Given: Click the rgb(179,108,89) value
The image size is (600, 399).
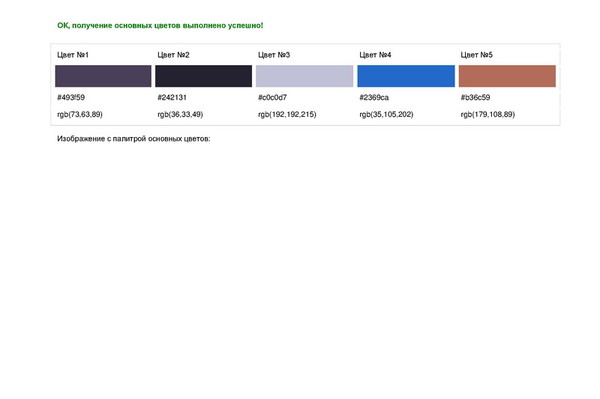Looking at the screenshot, I should [x=488, y=114].
